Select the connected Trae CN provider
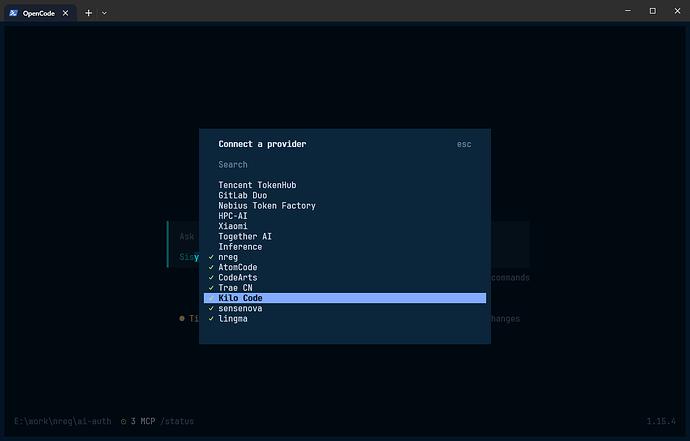The width and height of the screenshot is (690, 441). (x=345, y=288)
